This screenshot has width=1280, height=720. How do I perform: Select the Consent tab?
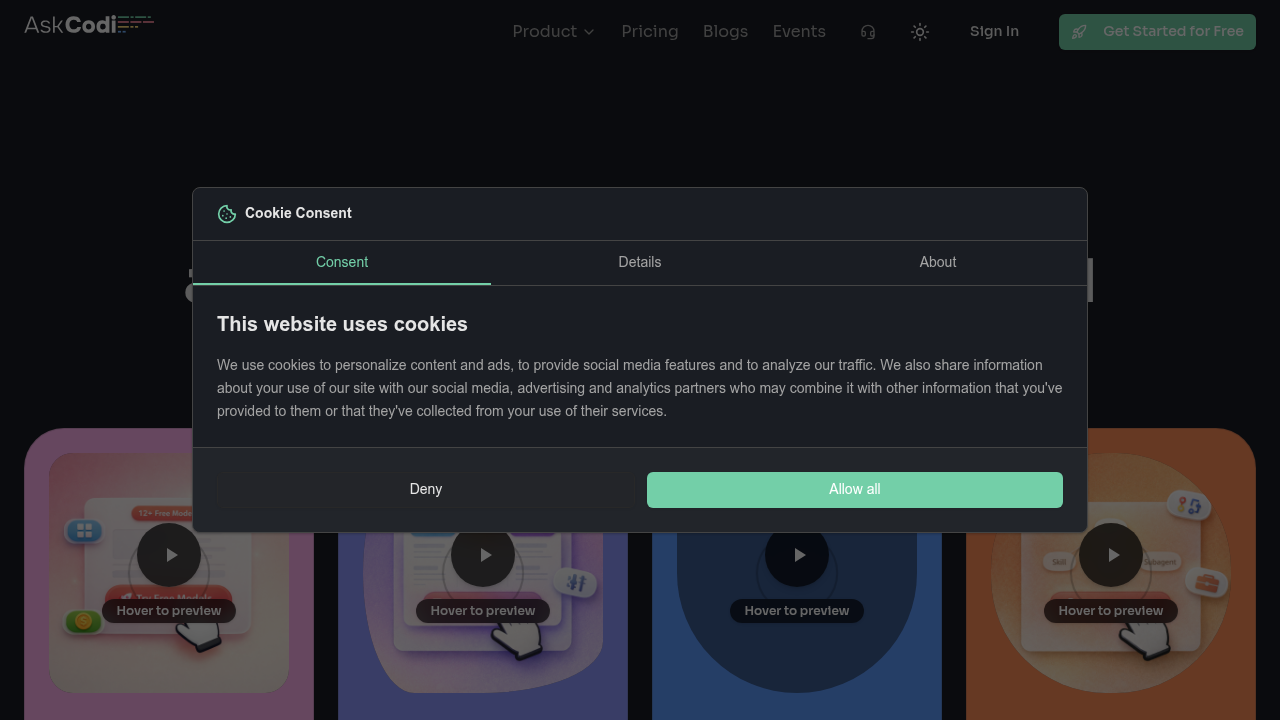pyautogui.click(x=342, y=263)
